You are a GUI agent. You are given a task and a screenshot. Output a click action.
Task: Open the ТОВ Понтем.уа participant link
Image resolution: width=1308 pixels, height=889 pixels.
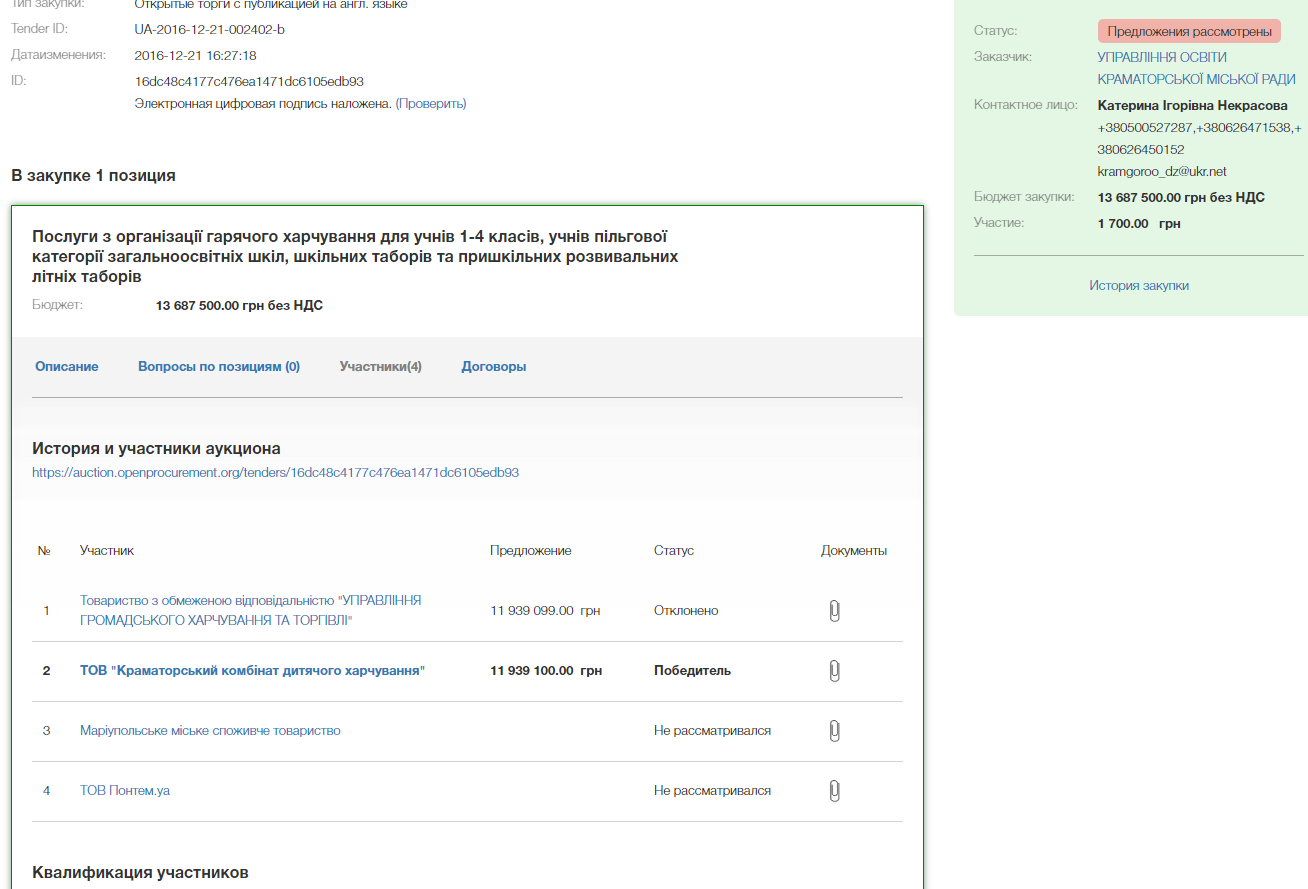(125, 791)
